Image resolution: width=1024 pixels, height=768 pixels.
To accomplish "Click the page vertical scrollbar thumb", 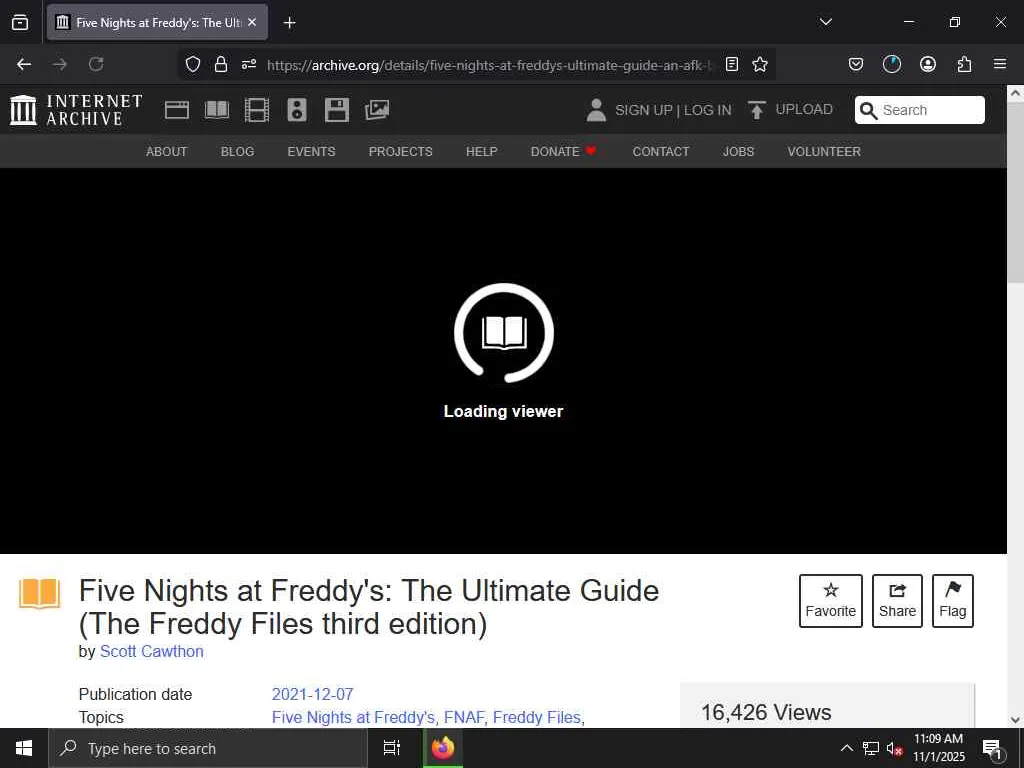I will [x=1016, y=193].
